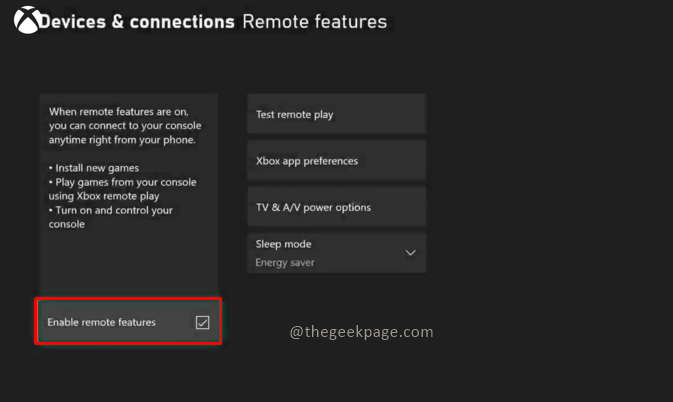The image size is (673, 402).
Task: Click the Xbox logo icon
Action: coord(27,20)
